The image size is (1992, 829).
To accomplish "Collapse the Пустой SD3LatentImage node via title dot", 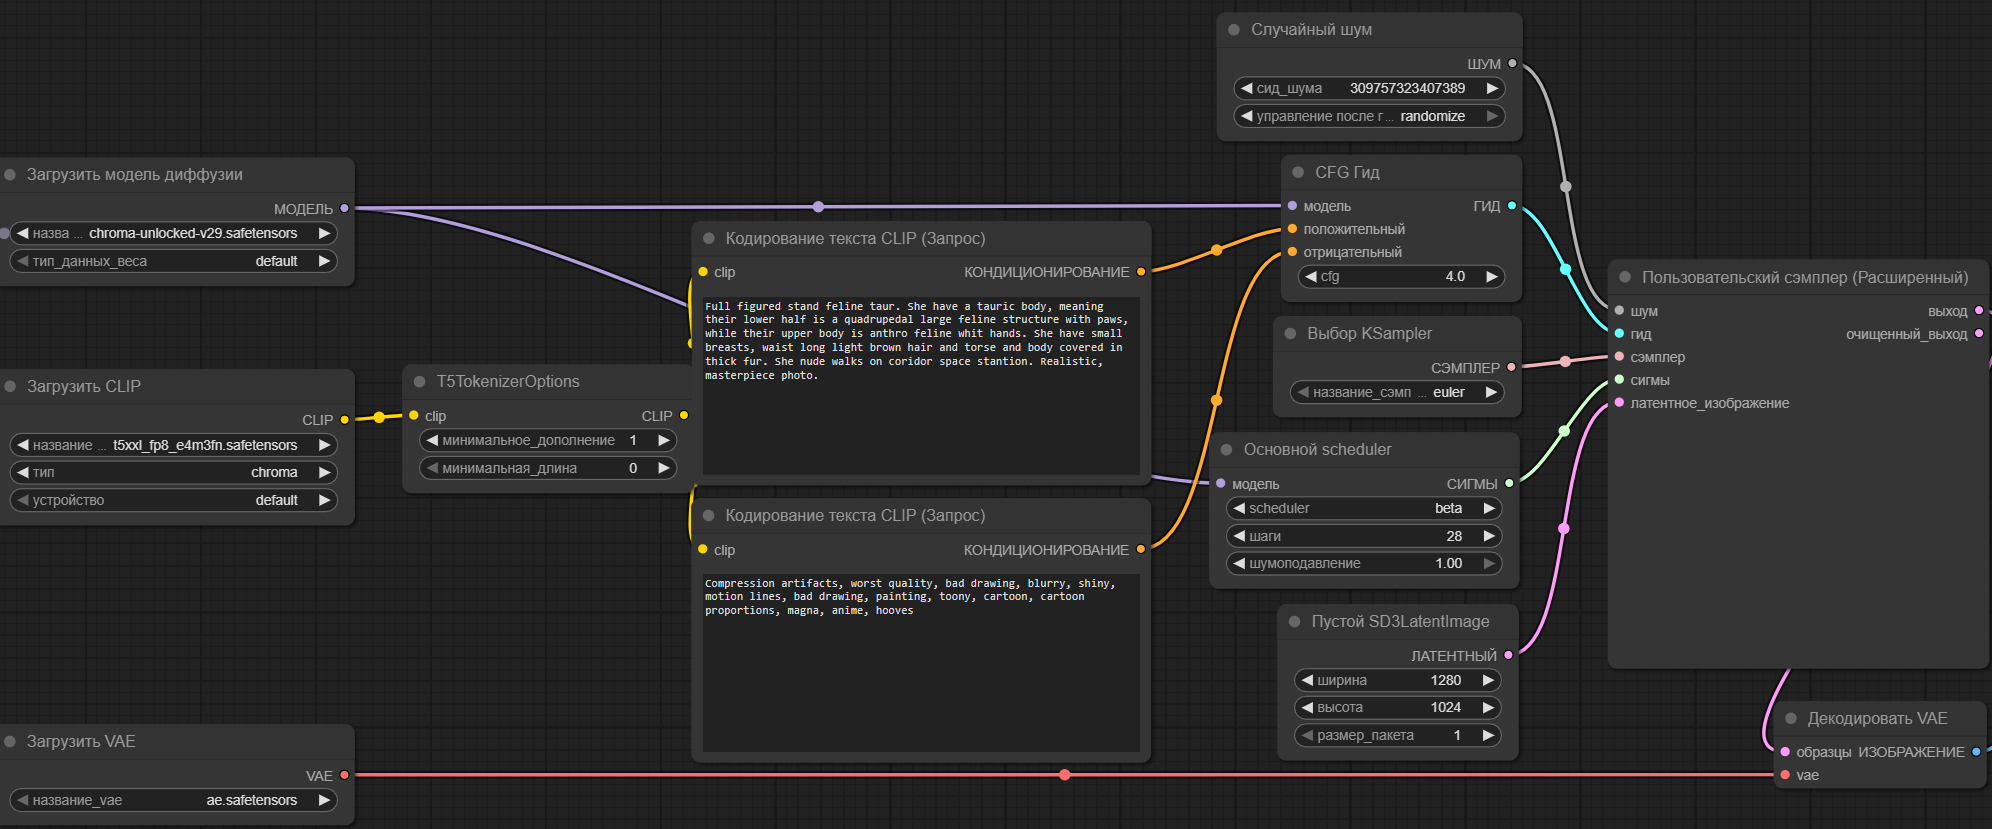I will [1294, 622].
